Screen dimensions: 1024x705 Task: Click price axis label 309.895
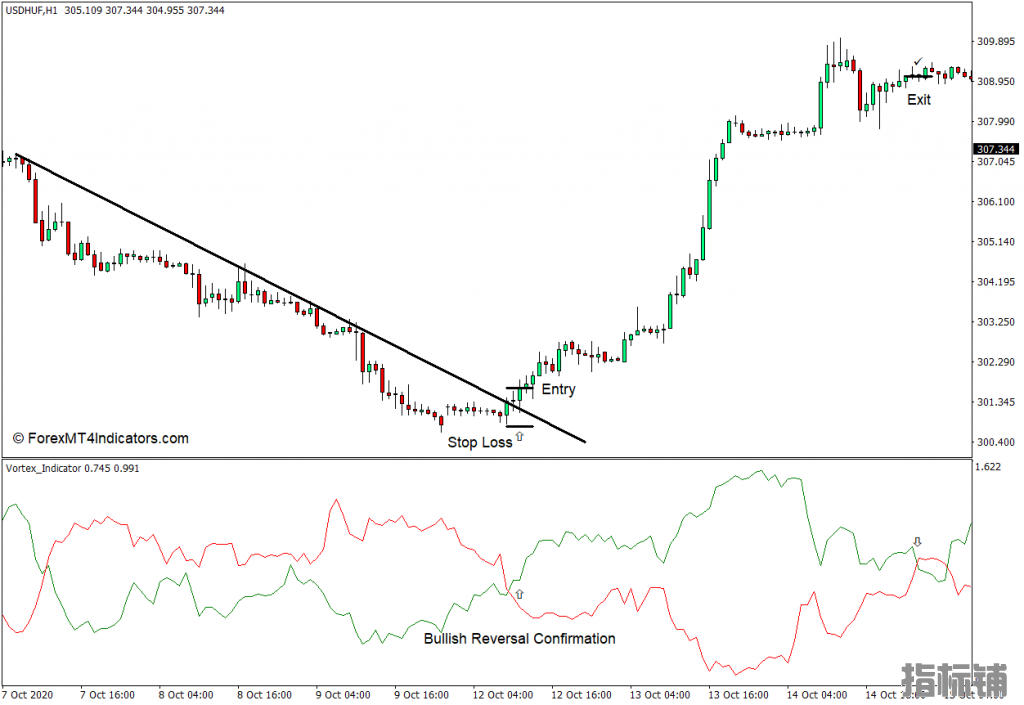[996, 41]
